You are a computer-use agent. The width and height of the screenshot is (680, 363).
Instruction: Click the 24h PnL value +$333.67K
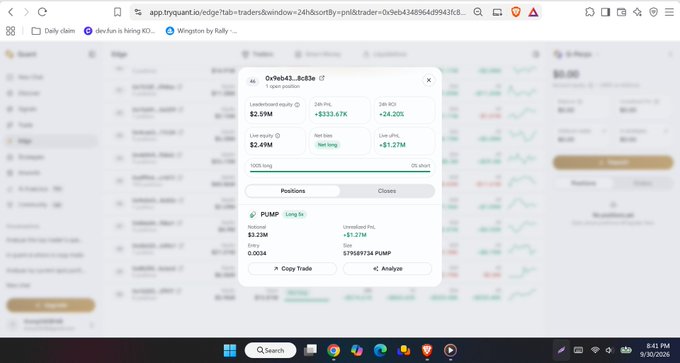click(331, 114)
